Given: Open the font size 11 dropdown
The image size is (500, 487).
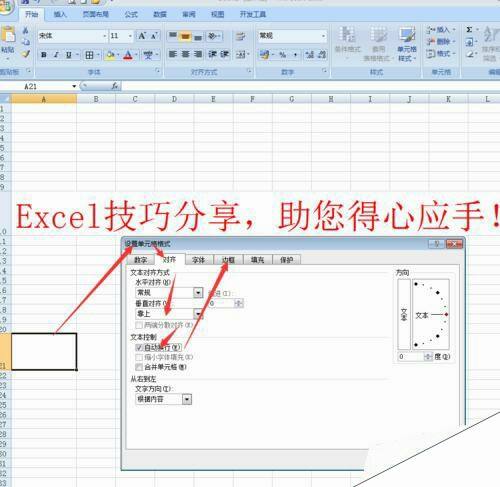Looking at the screenshot, I should click(130, 36).
